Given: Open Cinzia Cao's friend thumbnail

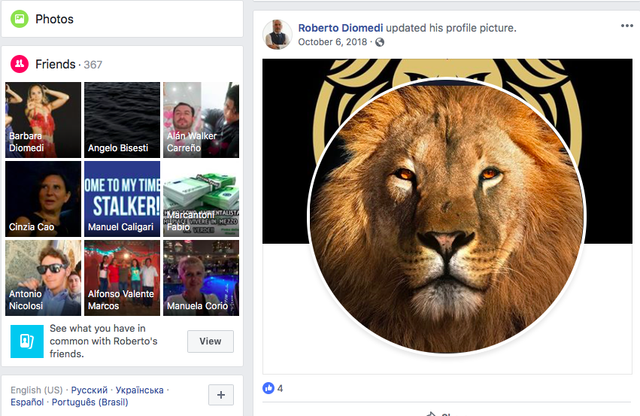Looking at the screenshot, I should point(43,199).
